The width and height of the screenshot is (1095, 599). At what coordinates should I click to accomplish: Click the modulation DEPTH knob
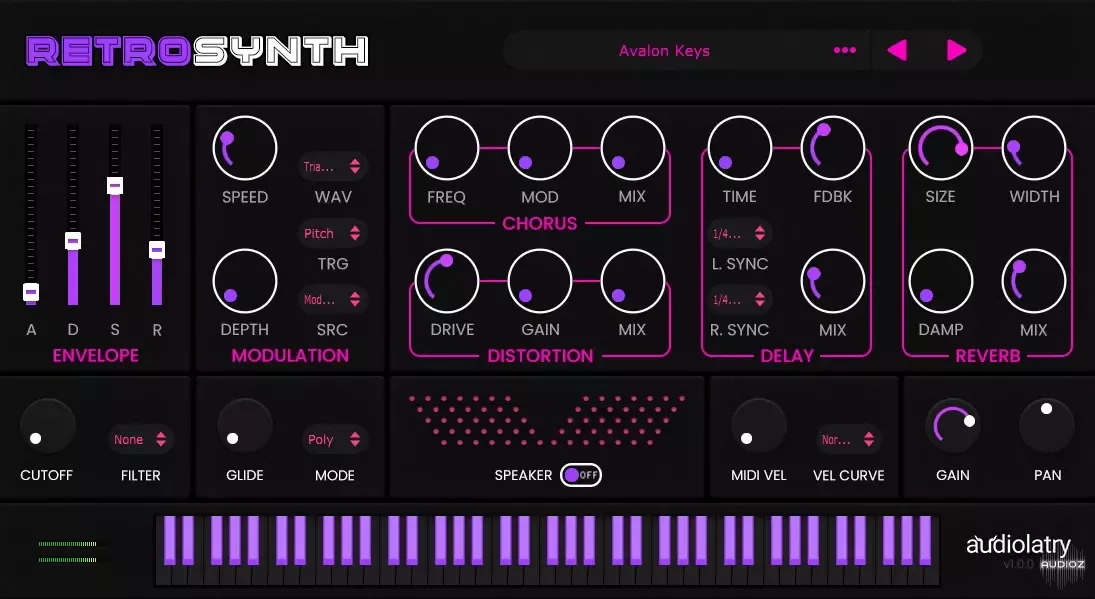click(x=245, y=281)
